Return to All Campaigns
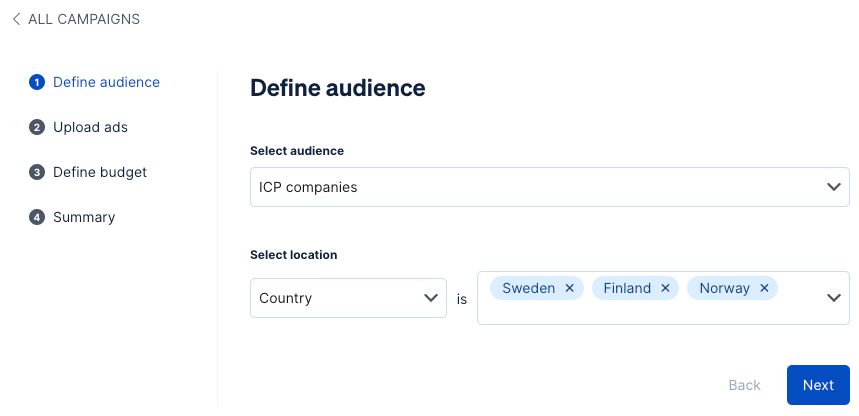This screenshot has width=859, height=416. point(84,20)
